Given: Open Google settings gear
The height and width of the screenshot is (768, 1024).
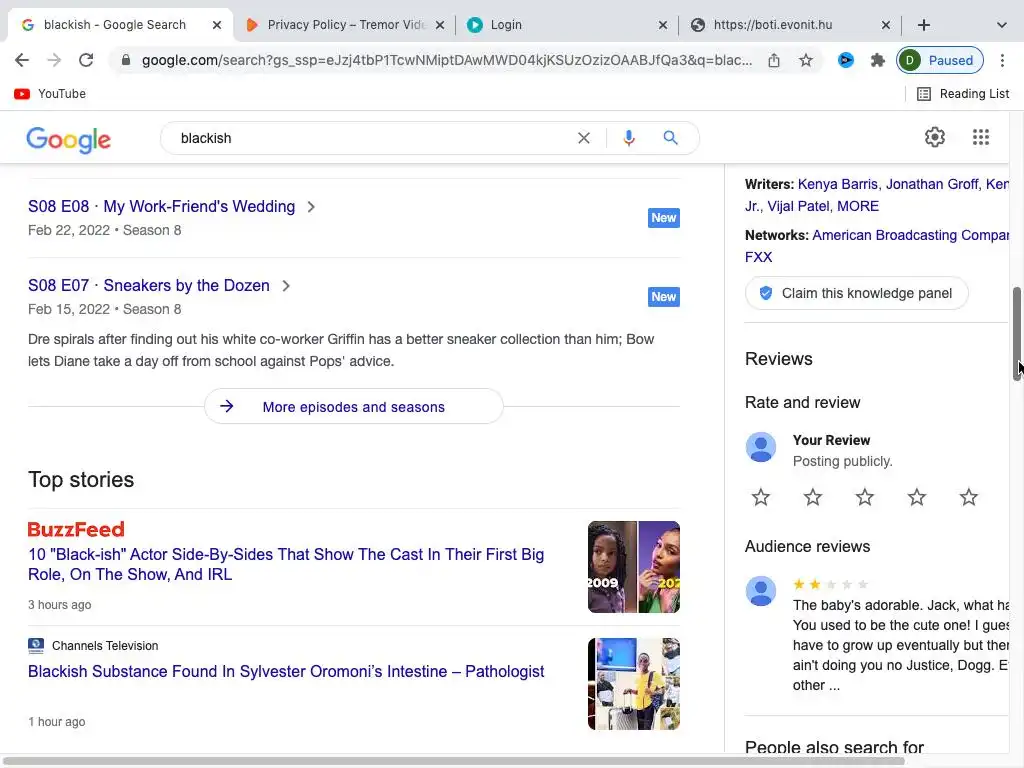Looking at the screenshot, I should tap(935, 137).
